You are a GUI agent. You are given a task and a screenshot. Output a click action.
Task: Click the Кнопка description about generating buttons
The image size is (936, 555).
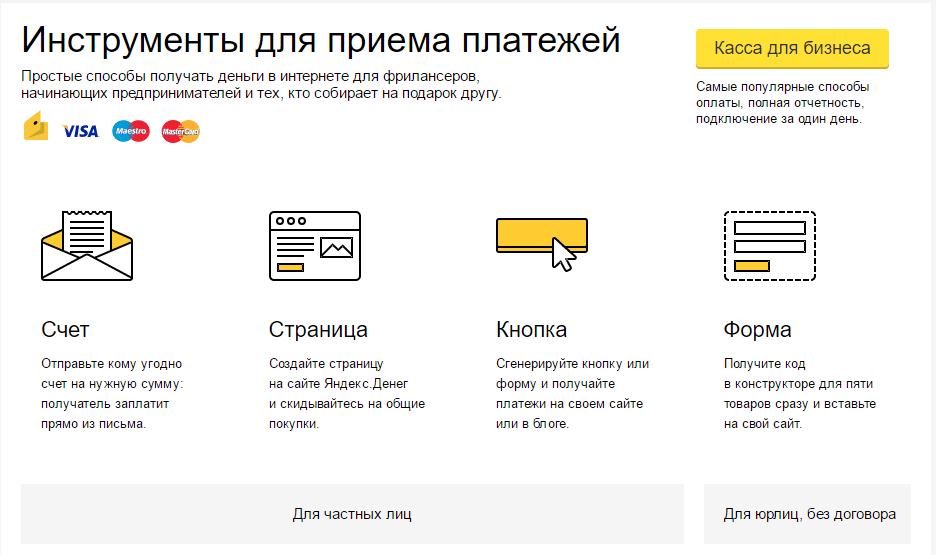pyautogui.click(x=572, y=393)
